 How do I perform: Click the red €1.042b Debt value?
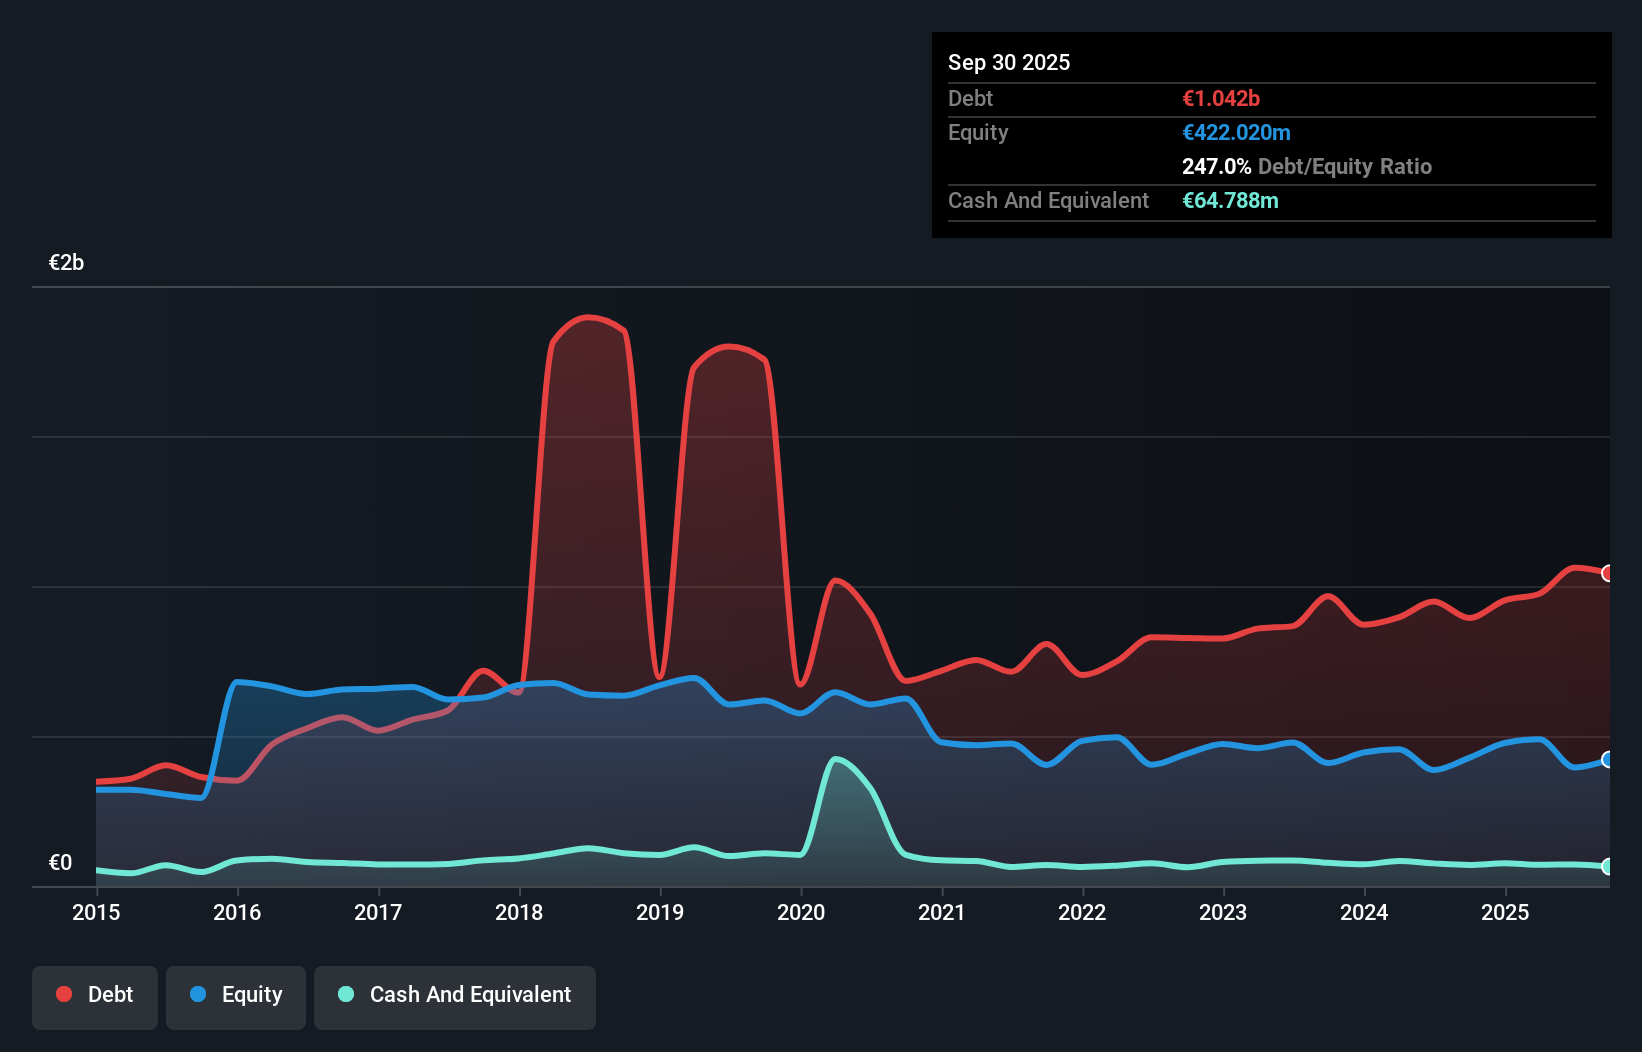(x=1221, y=98)
